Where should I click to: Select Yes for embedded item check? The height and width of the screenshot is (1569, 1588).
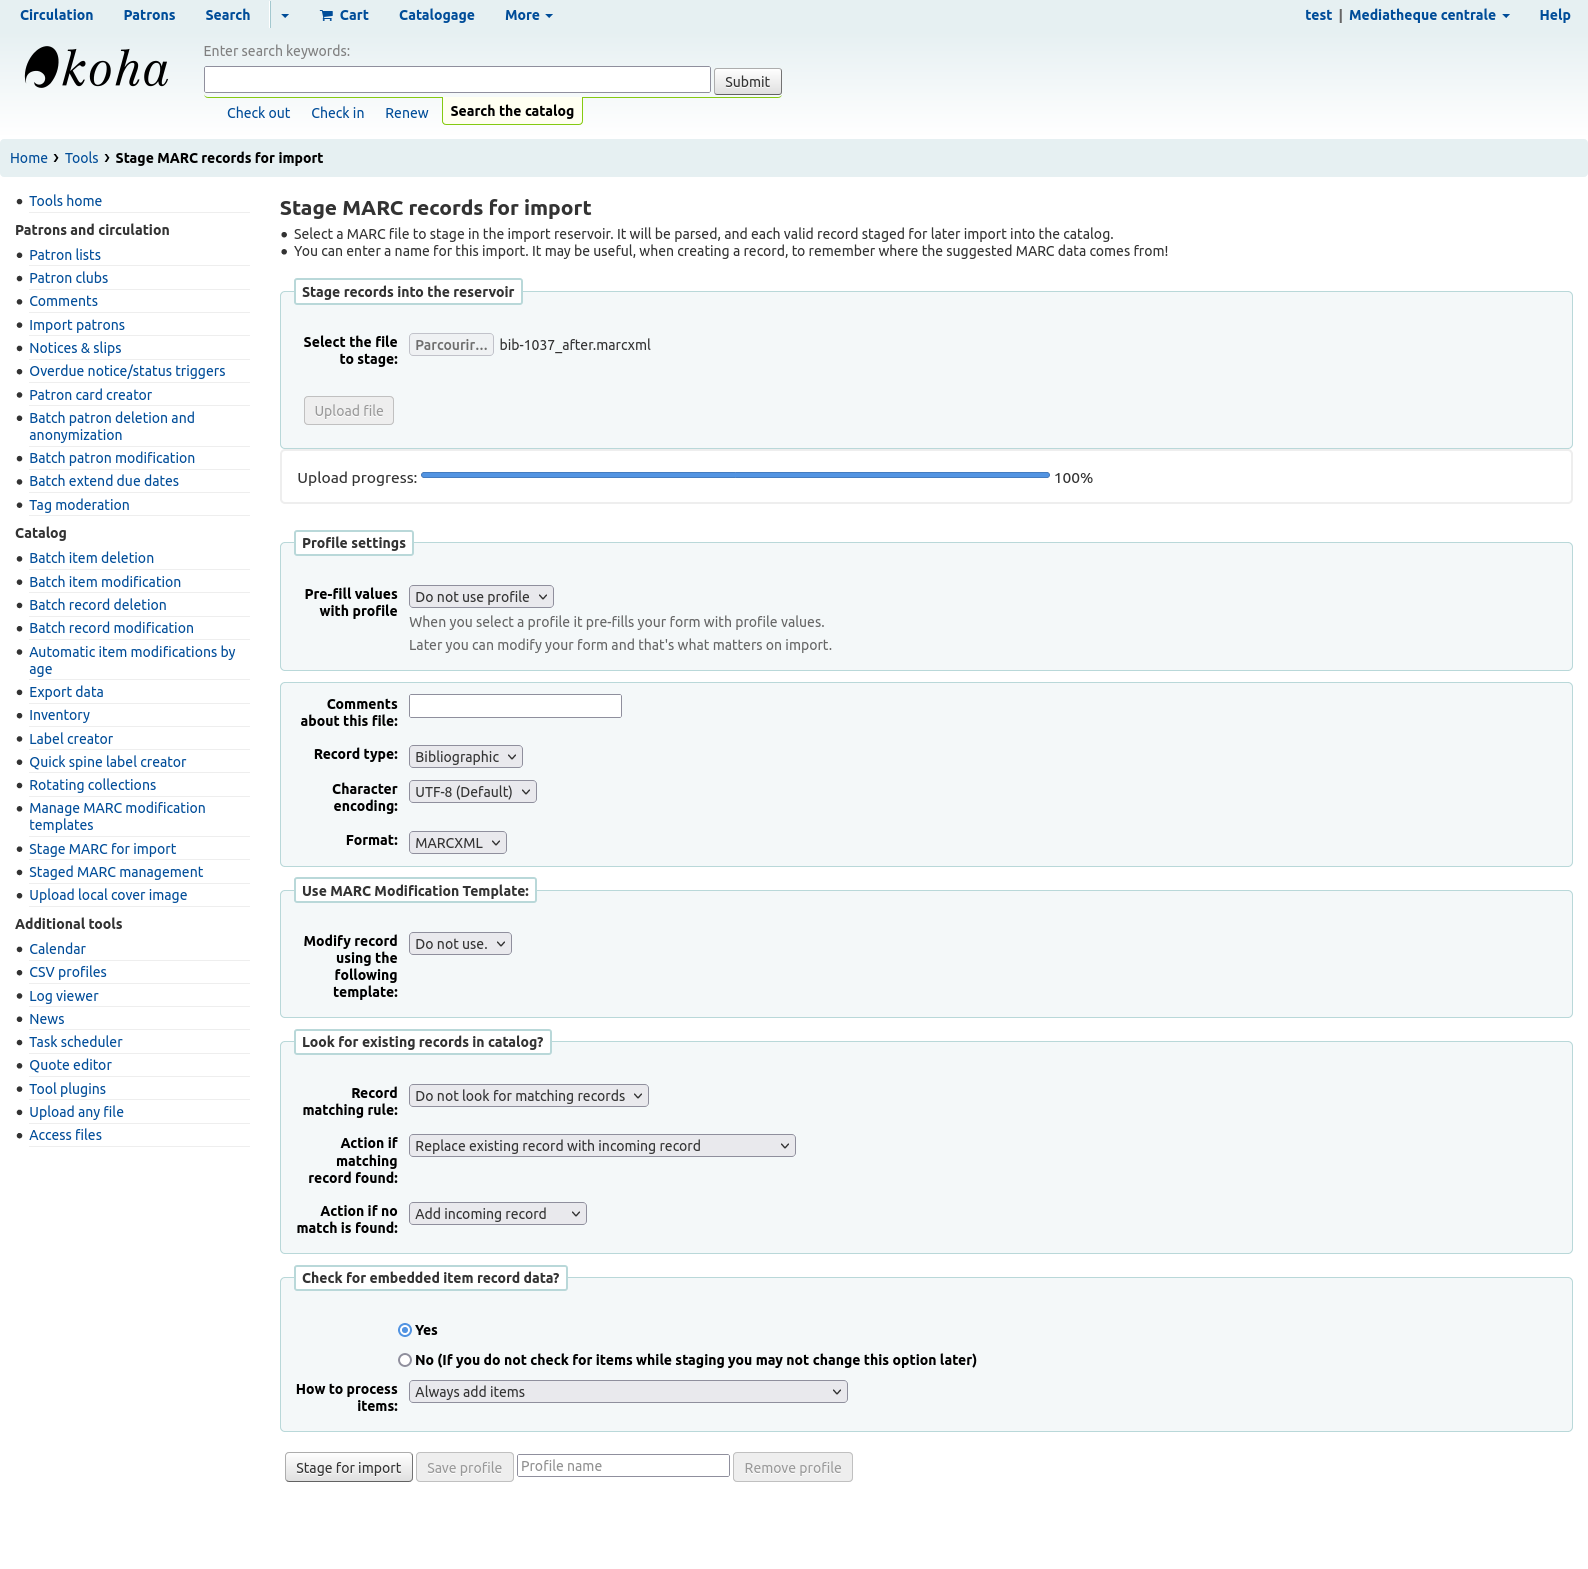point(405,1330)
